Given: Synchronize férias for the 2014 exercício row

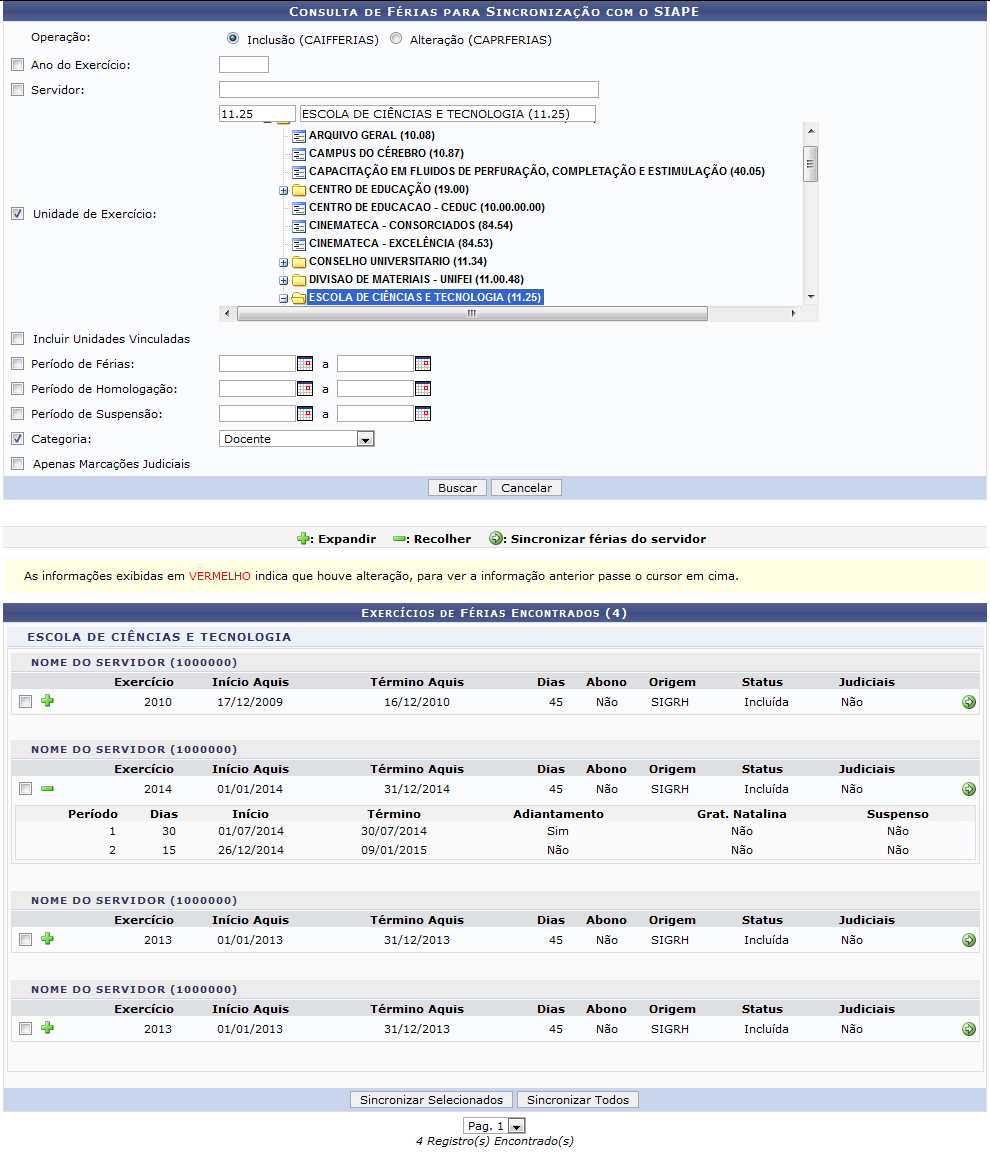Looking at the screenshot, I should [x=968, y=790].
